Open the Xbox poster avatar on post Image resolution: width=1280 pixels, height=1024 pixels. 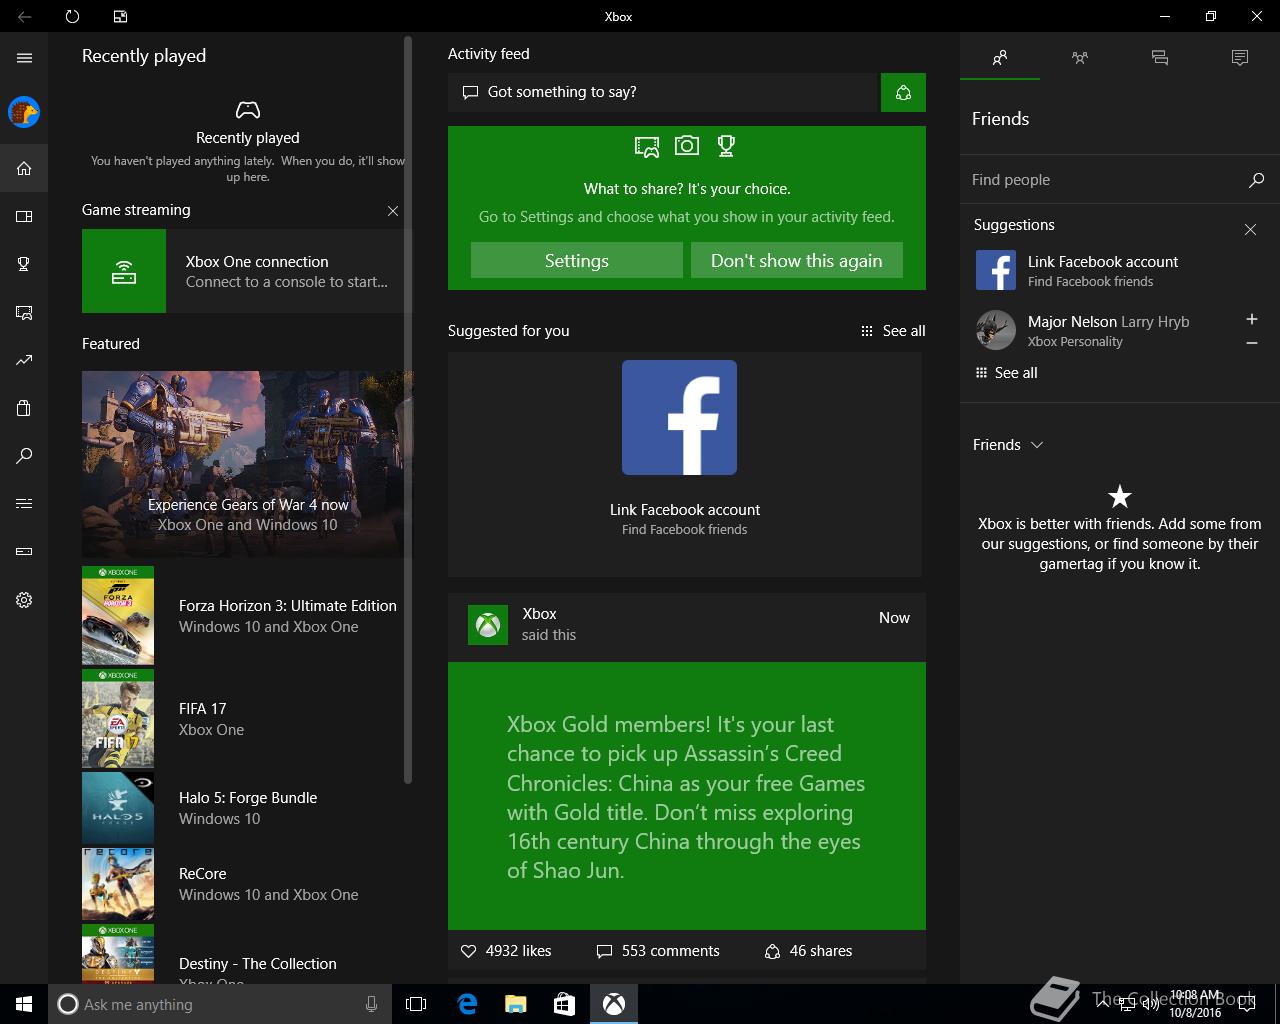tap(488, 625)
